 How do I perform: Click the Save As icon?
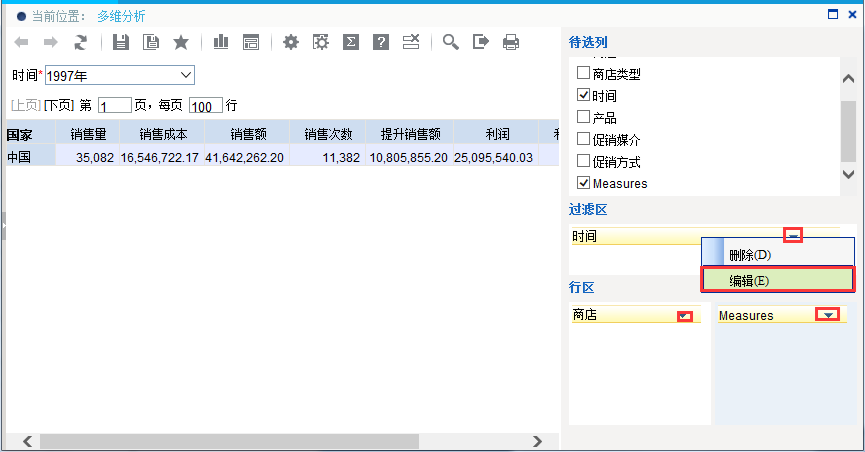(151, 42)
